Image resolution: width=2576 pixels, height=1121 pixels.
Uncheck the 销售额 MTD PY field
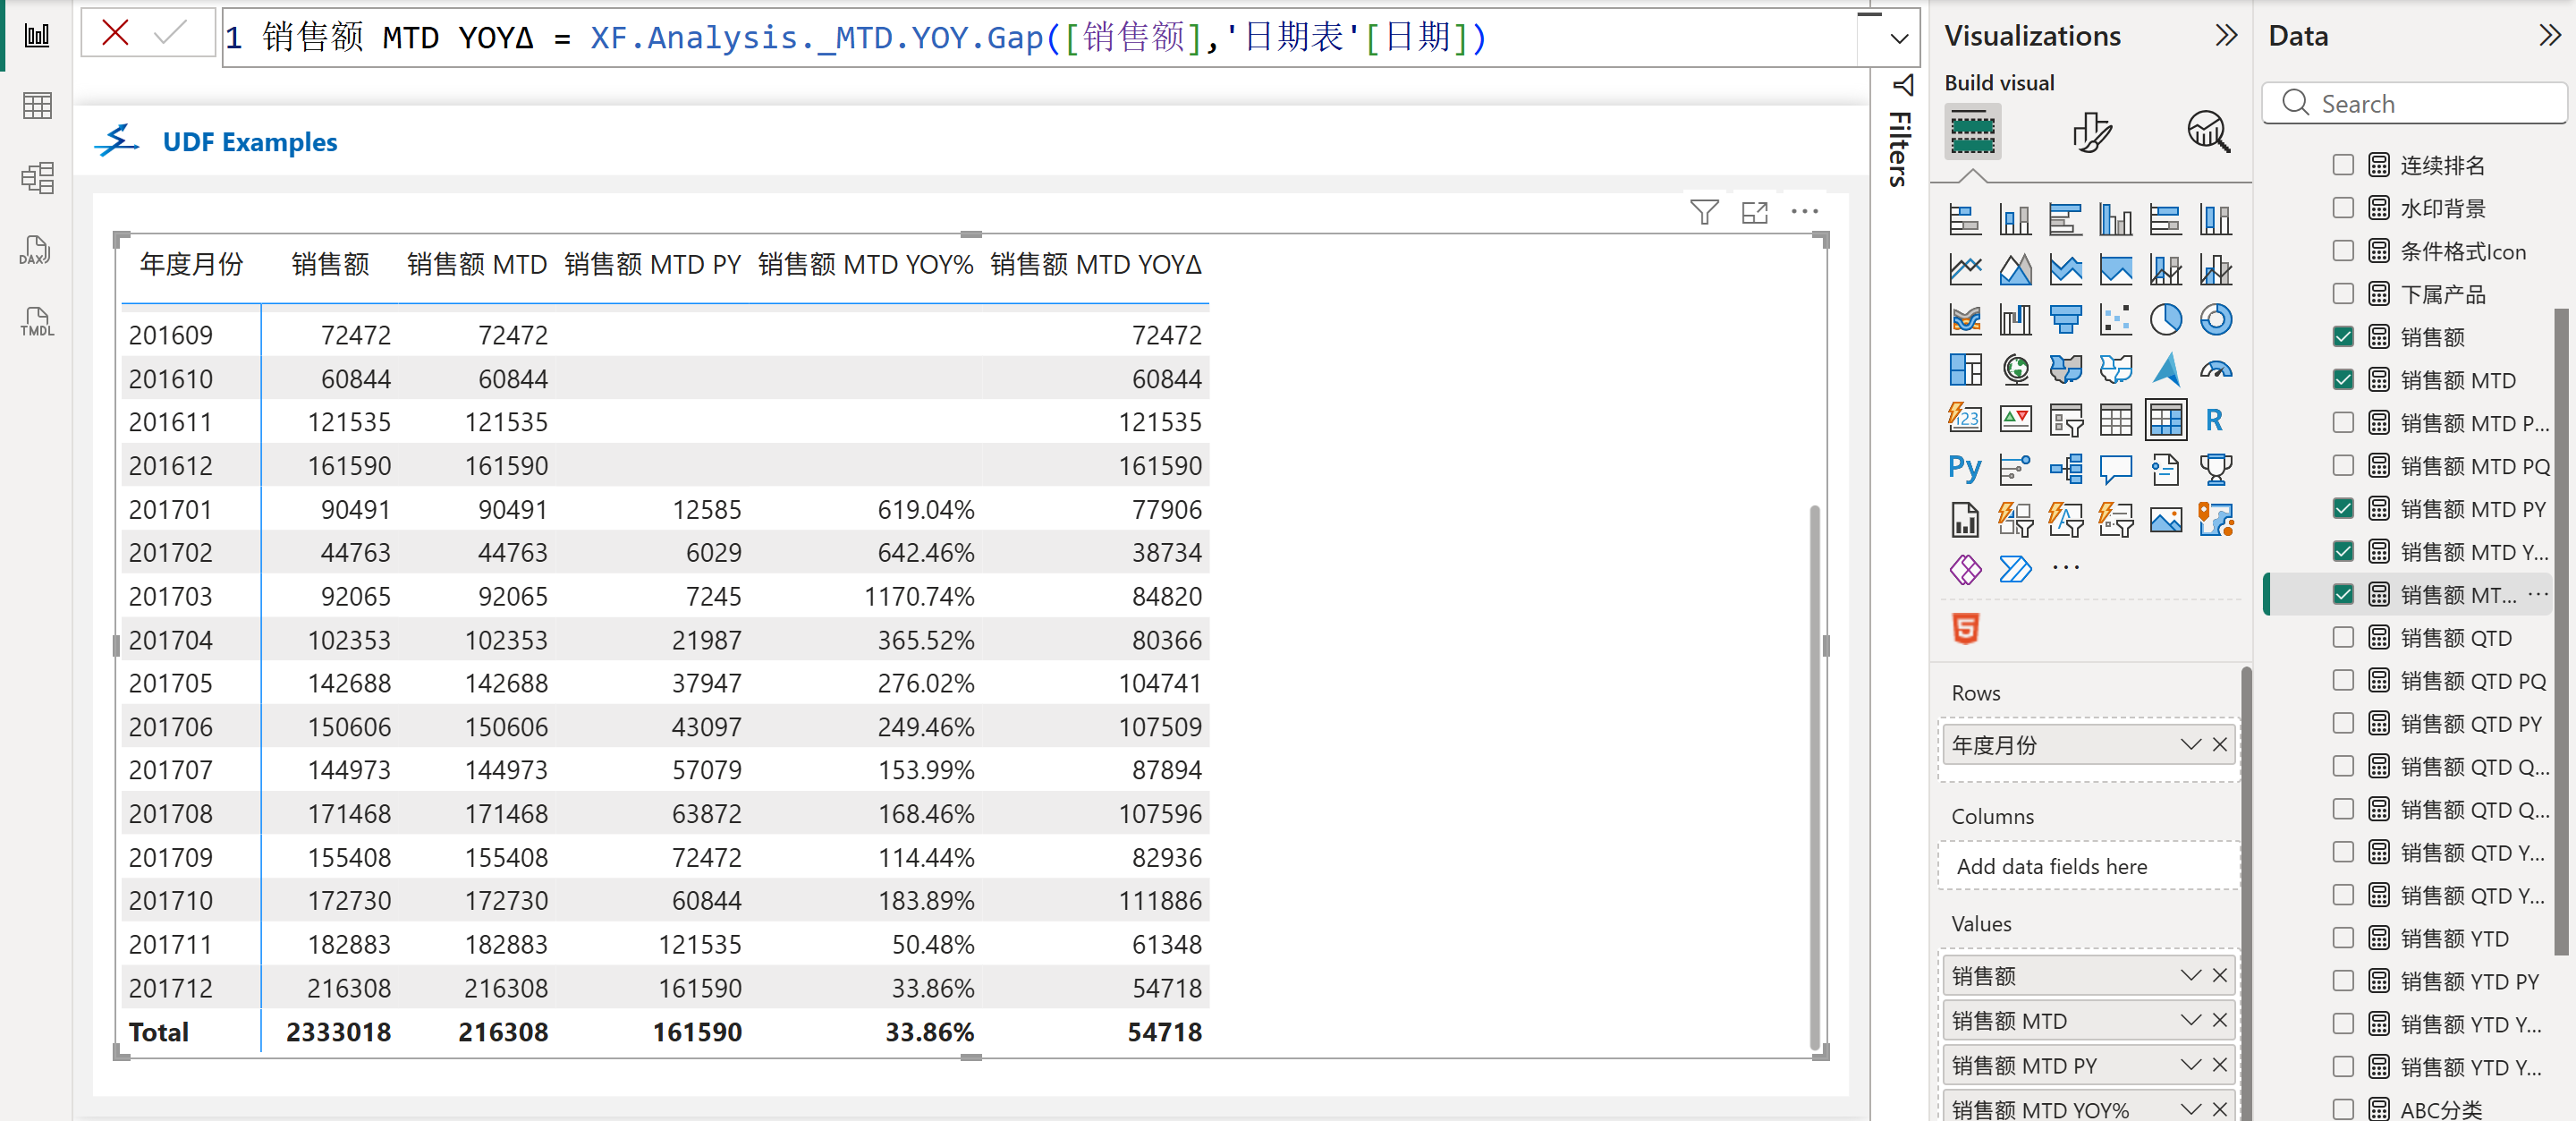2343,509
